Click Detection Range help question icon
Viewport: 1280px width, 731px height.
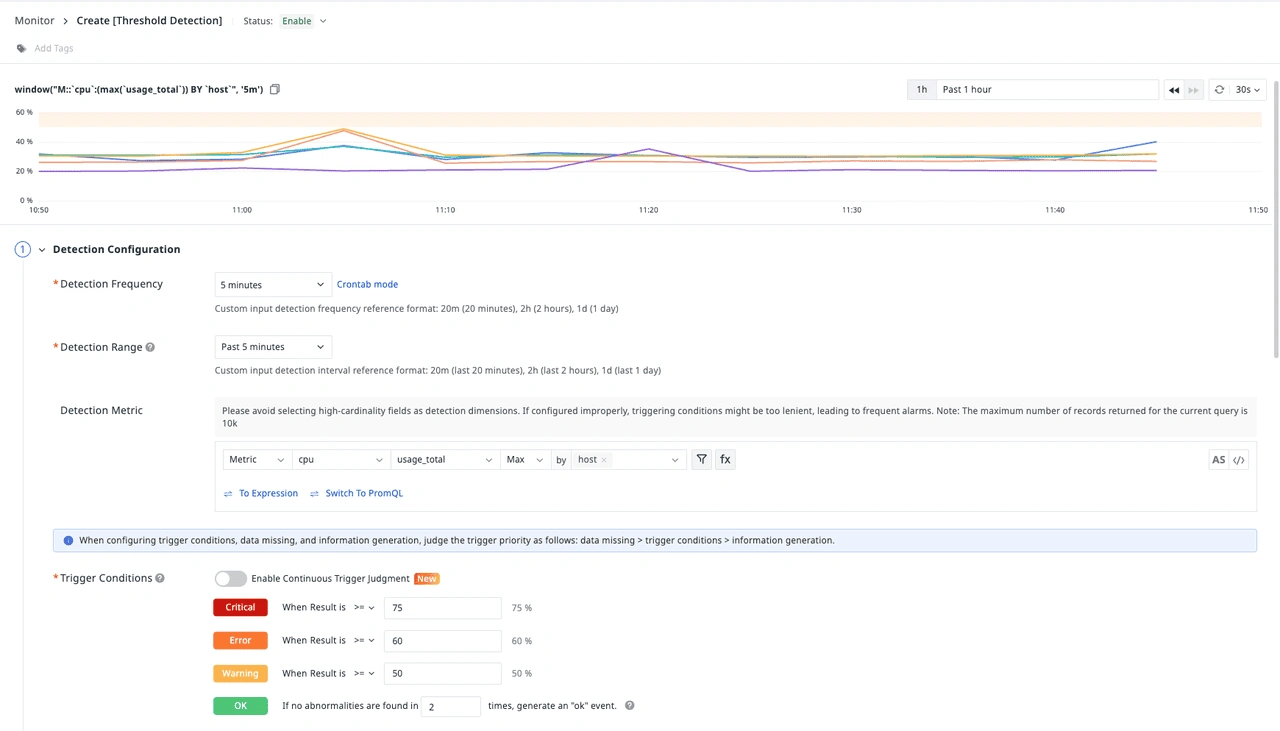[150, 347]
